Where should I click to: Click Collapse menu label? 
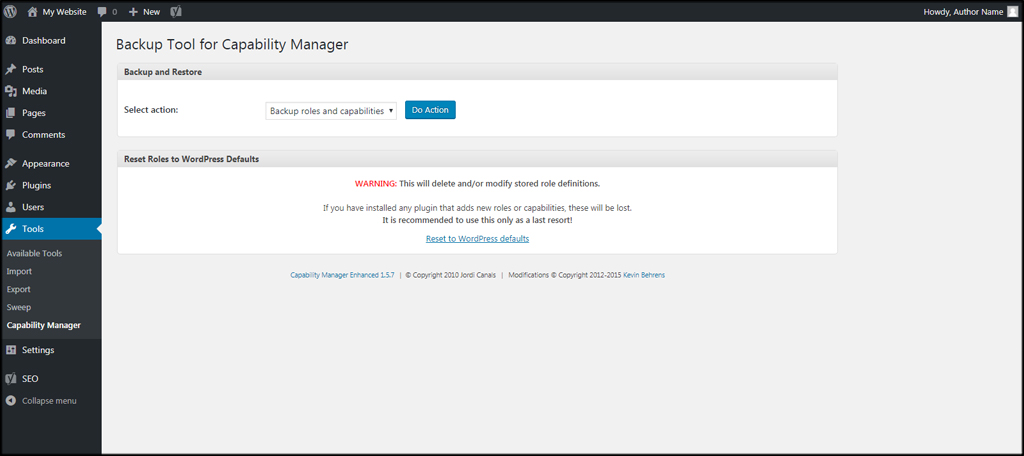tap(50, 400)
